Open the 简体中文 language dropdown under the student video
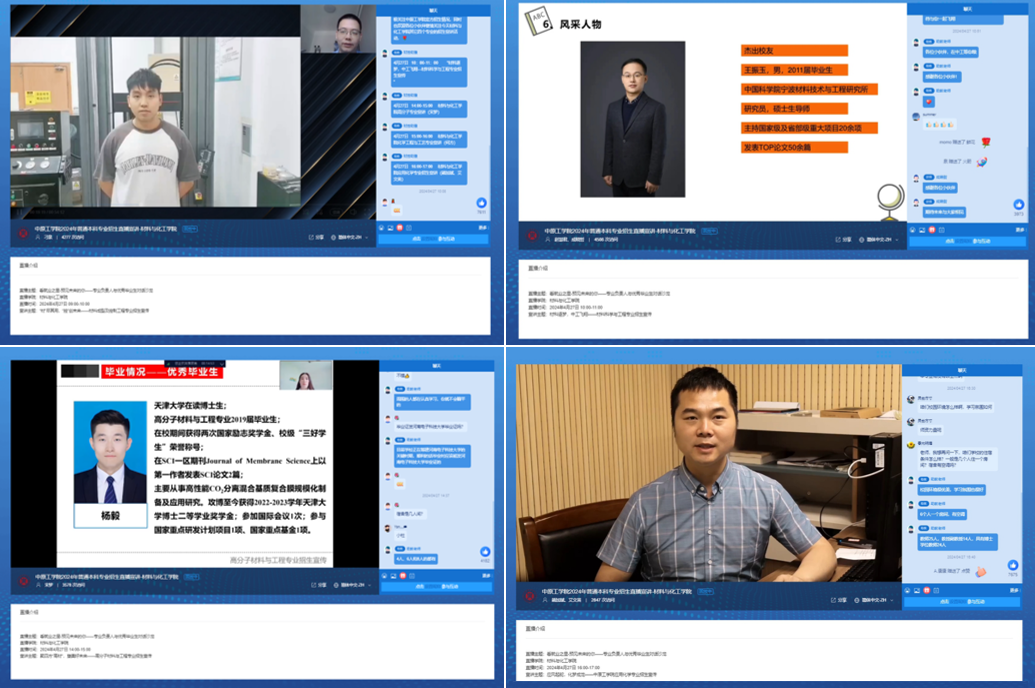The height and width of the screenshot is (688, 1035). click(355, 238)
